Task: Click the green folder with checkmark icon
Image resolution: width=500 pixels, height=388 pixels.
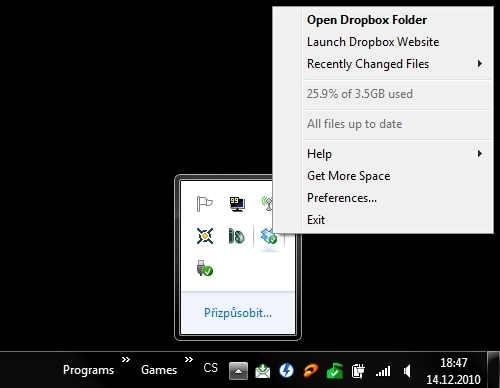Action: tap(335, 371)
